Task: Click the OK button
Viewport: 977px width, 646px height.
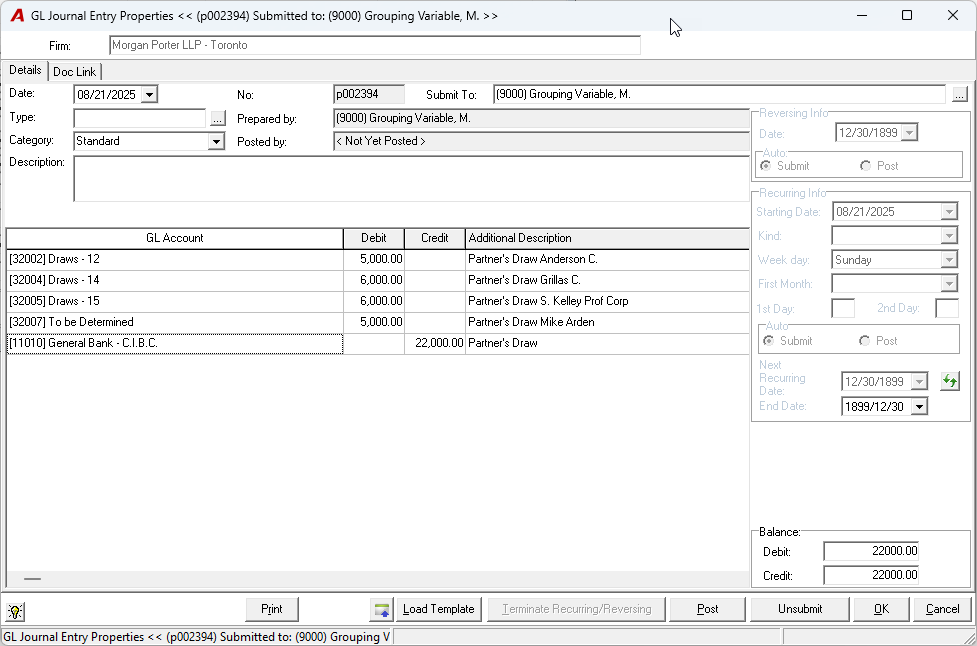Action: pyautogui.click(x=882, y=609)
